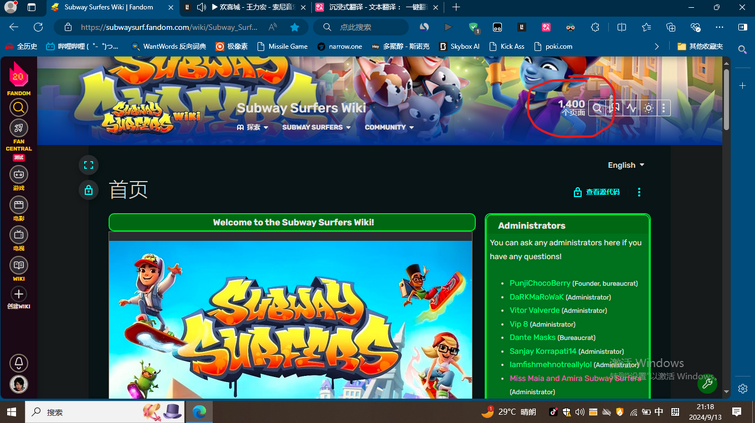Open the user avatar in Fandom sidebar
Viewport: 755px width, 423px height.
(19, 384)
